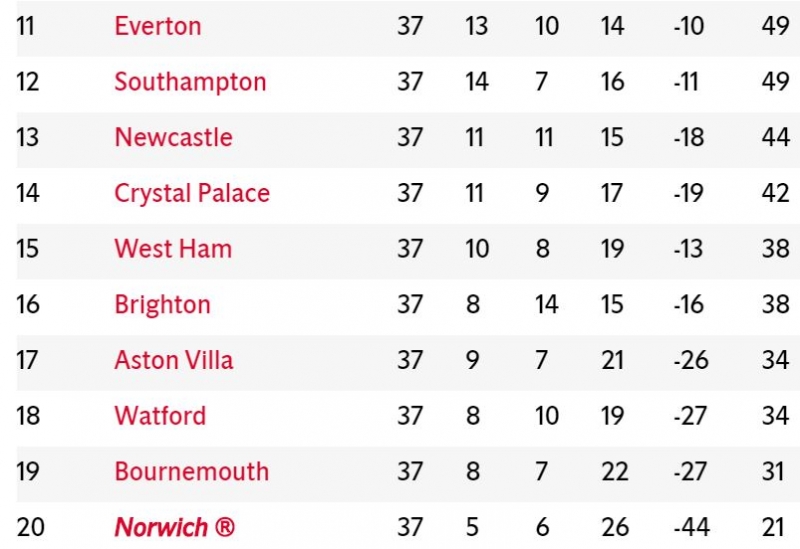800x549 pixels.
Task: Open the Aston Villa link
Action: click(174, 360)
